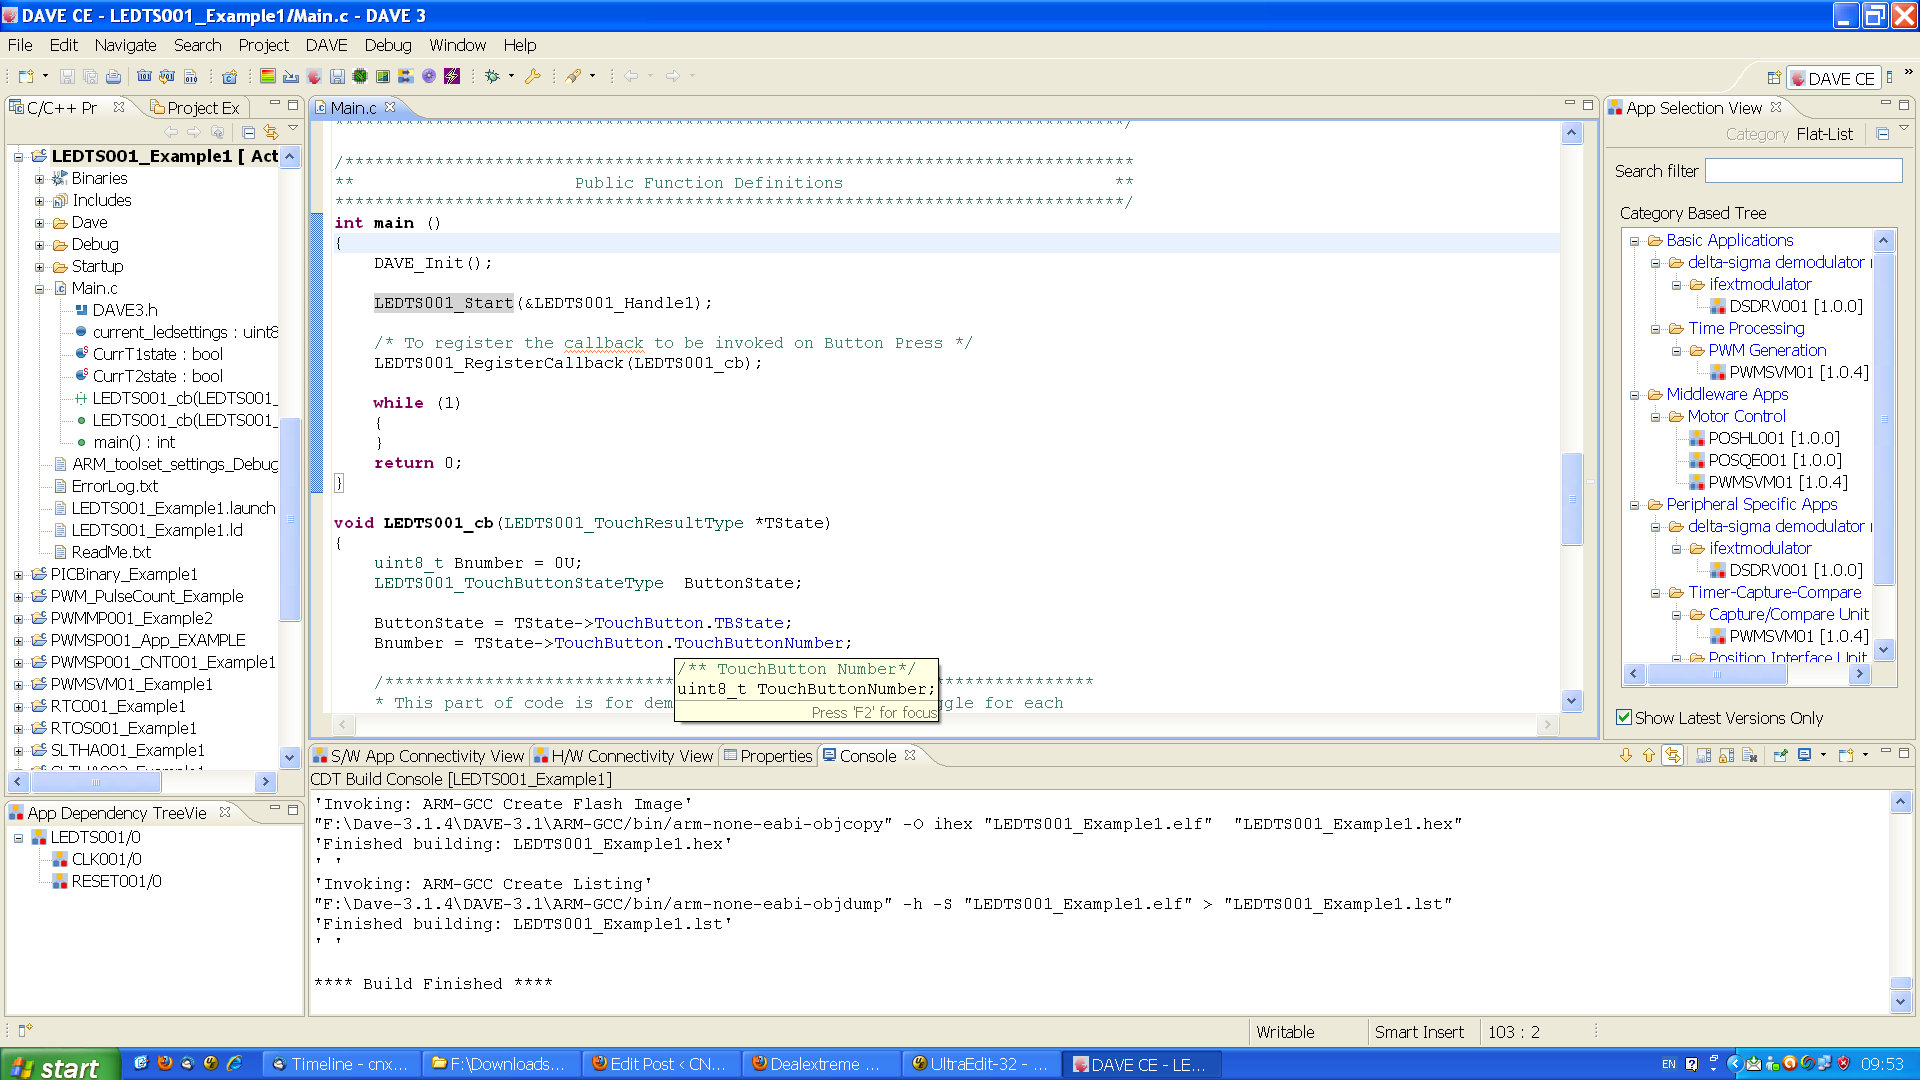Switch App Selection to Flat-List mode
1920x1080 pixels.
(1825, 134)
